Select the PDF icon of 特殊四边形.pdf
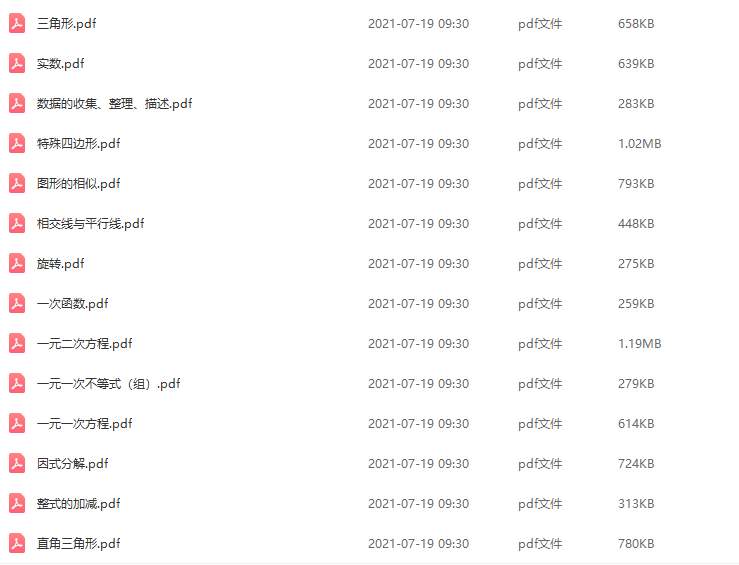Image resolution: width=739 pixels, height=565 pixels. (17, 144)
